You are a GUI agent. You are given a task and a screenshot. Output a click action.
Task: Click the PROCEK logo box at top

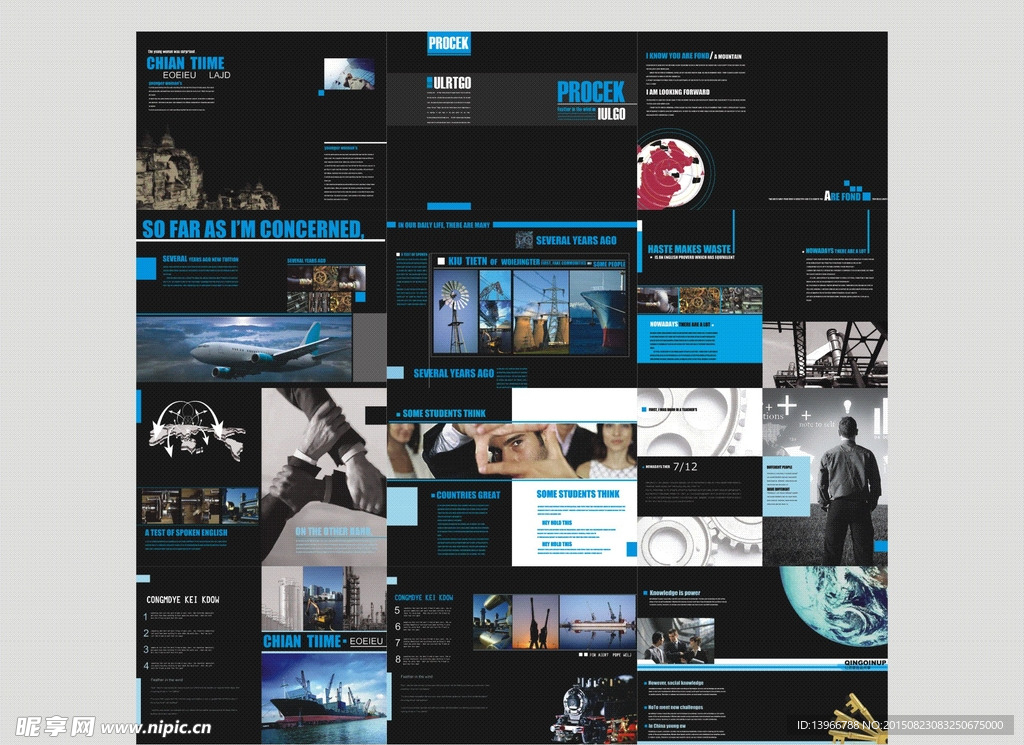pos(448,43)
